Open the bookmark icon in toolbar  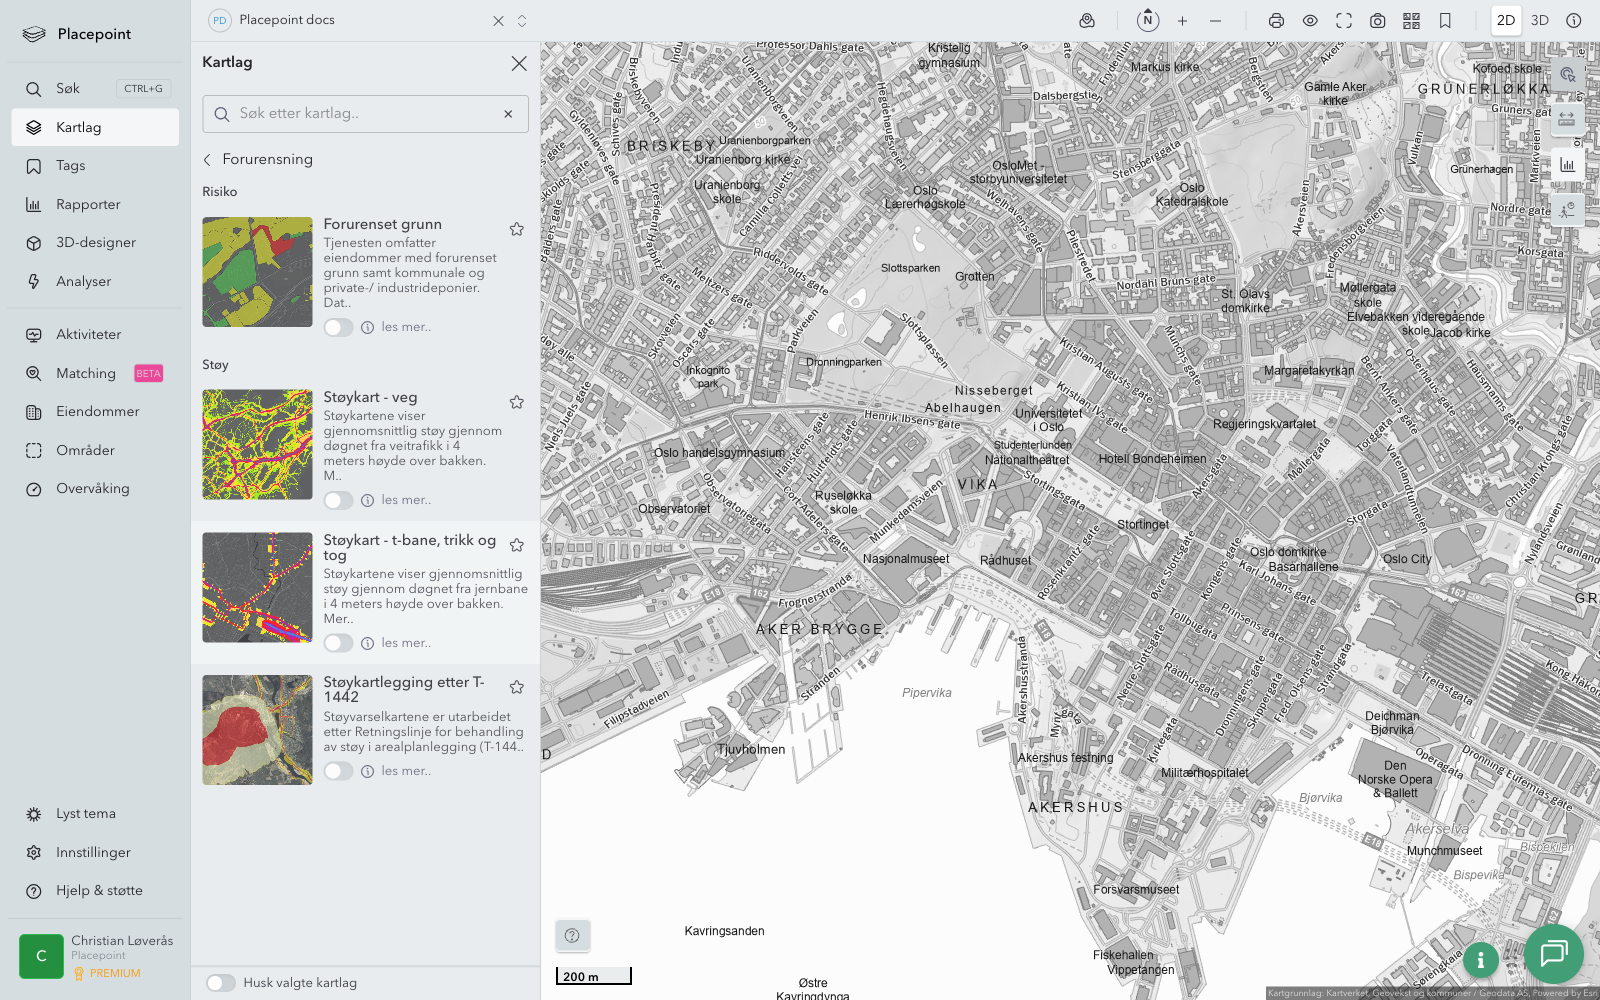tap(1445, 21)
